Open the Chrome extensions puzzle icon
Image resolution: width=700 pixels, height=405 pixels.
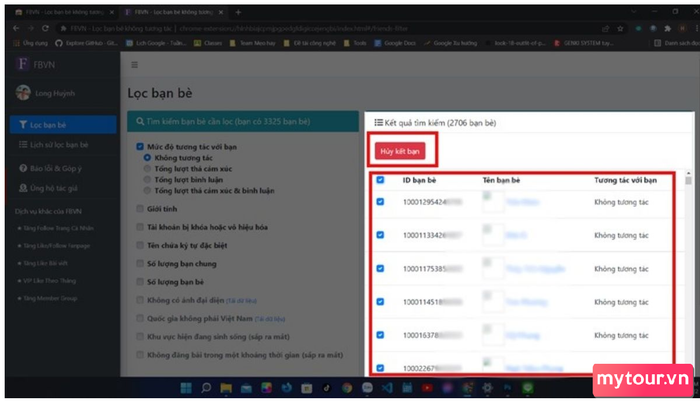[667, 29]
